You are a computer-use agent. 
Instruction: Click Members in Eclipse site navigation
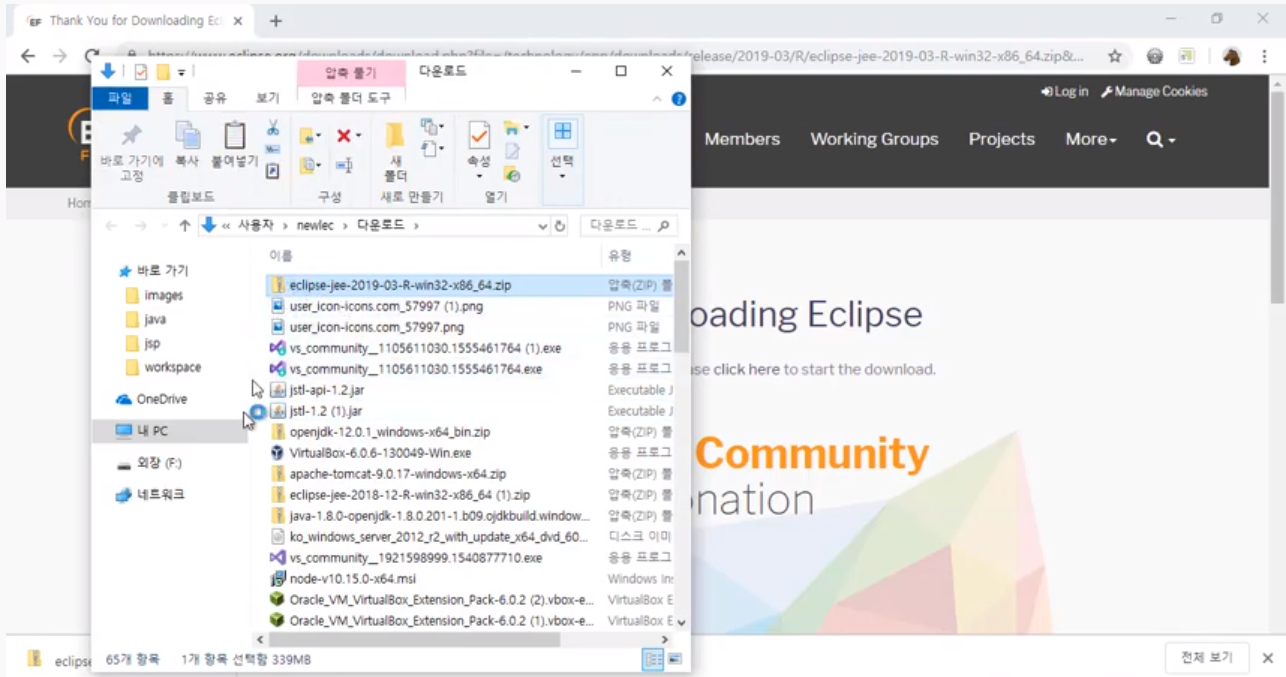(x=742, y=139)
